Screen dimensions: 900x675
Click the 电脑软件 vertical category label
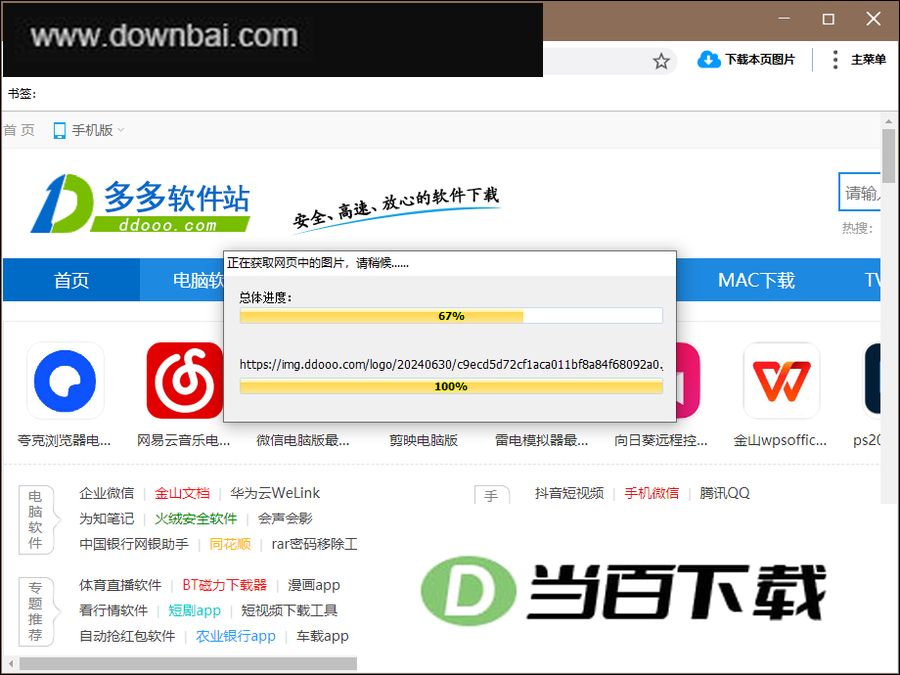pyautogui.click(x=36, y=519)
